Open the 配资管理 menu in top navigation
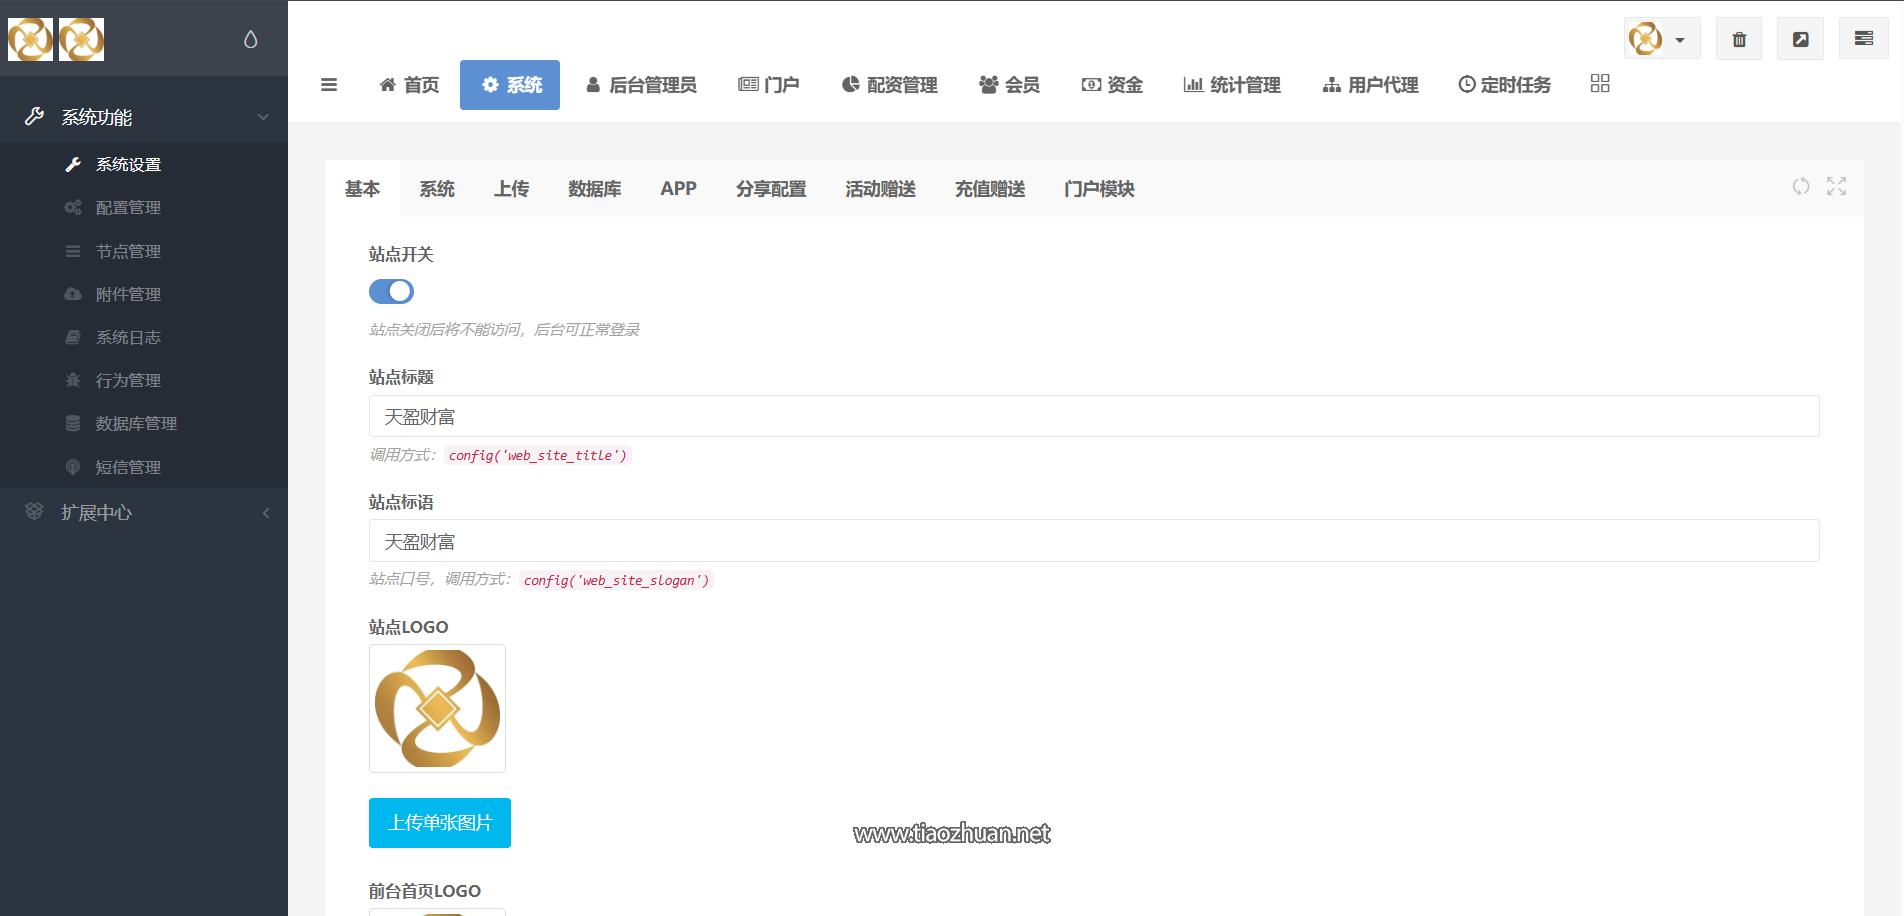The image size is (1904, 916). pos(889,85)
